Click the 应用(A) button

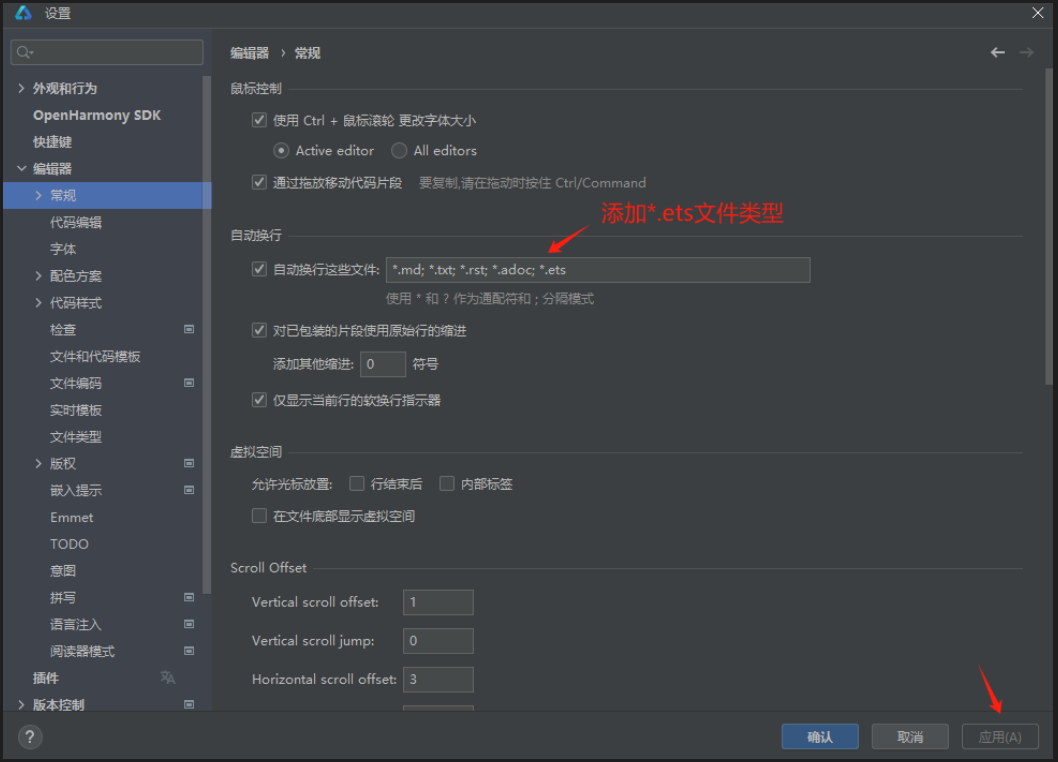coord(999,736)
